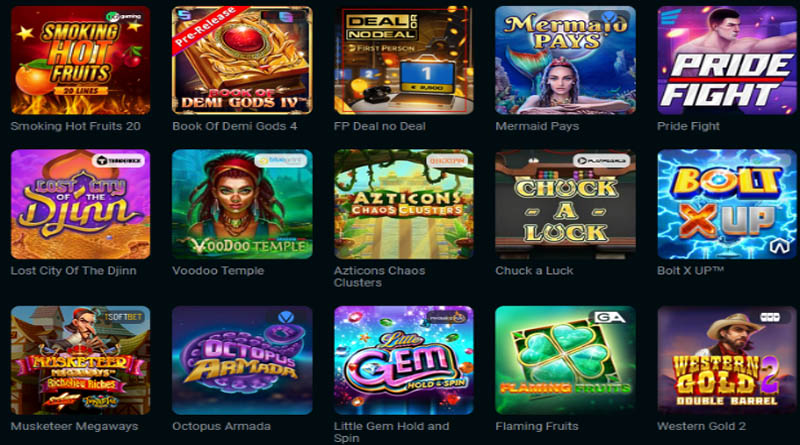Launch the Musketeer Megaways game thumbnail

[81, 360]
